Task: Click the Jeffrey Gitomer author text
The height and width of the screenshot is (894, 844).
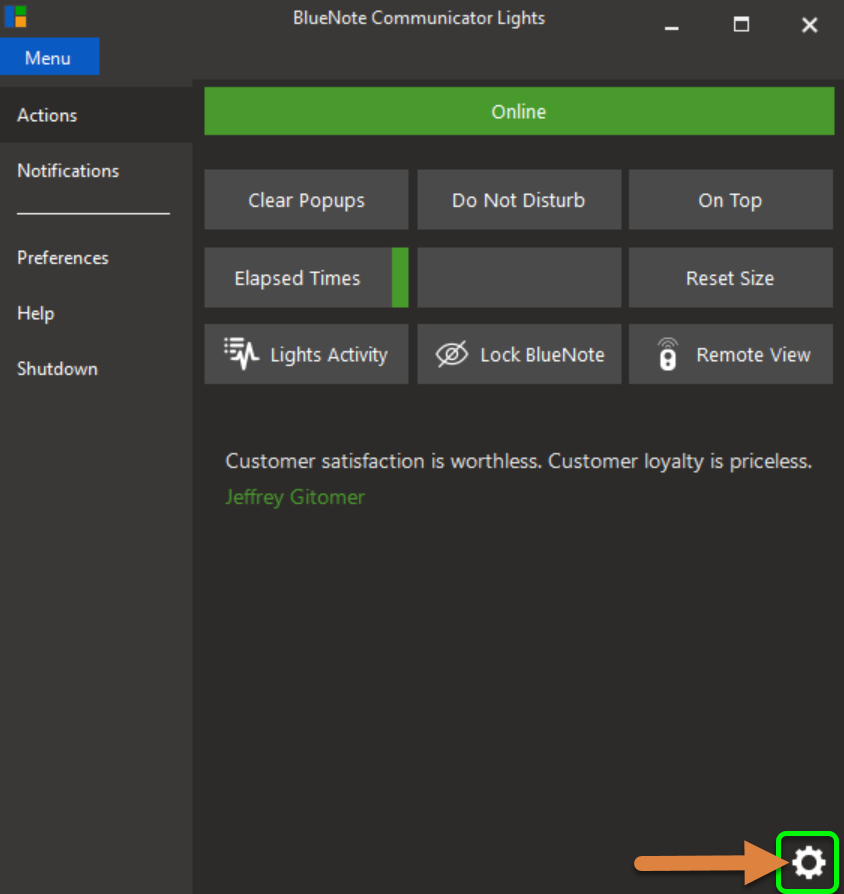Action: click(295, 497)
